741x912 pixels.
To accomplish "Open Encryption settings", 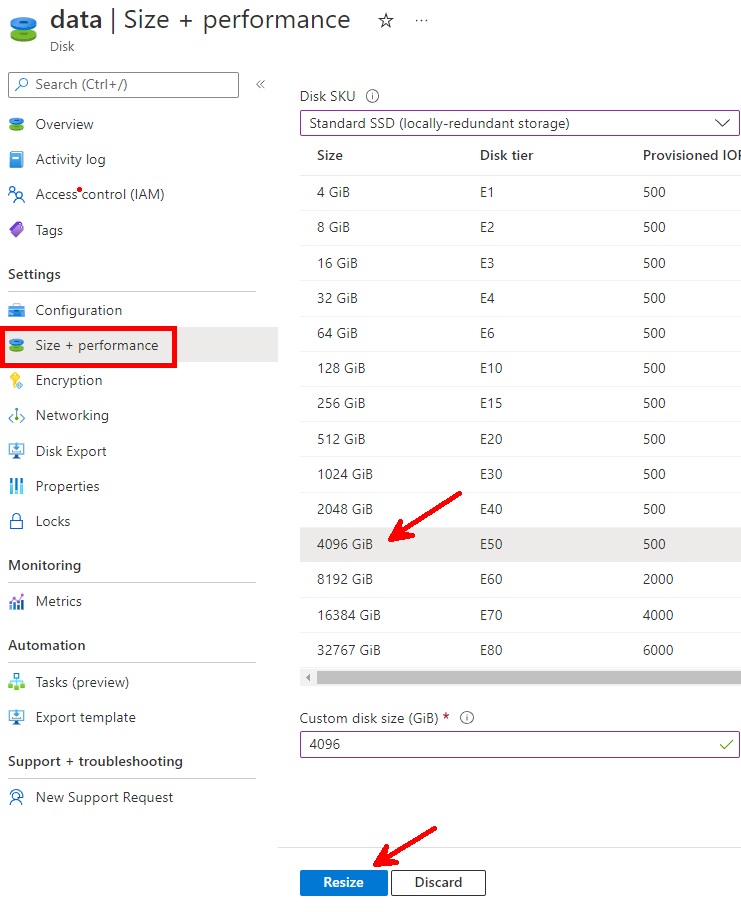I will point(69,380).
